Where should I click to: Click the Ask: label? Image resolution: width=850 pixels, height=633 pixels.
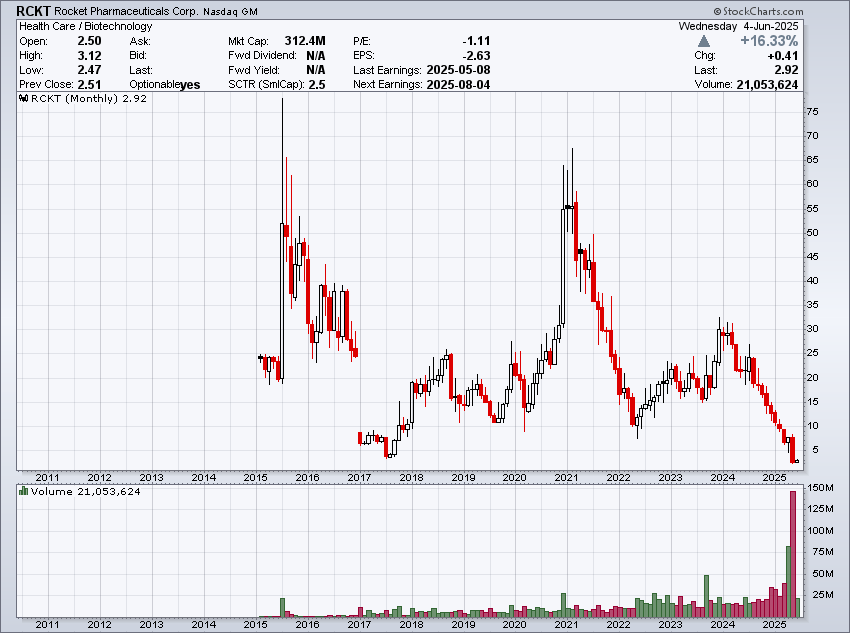coord(140,41)
